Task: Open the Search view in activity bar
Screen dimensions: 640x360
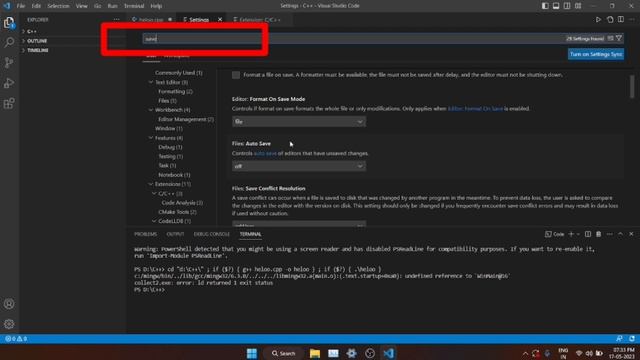Action: (9, 42)
